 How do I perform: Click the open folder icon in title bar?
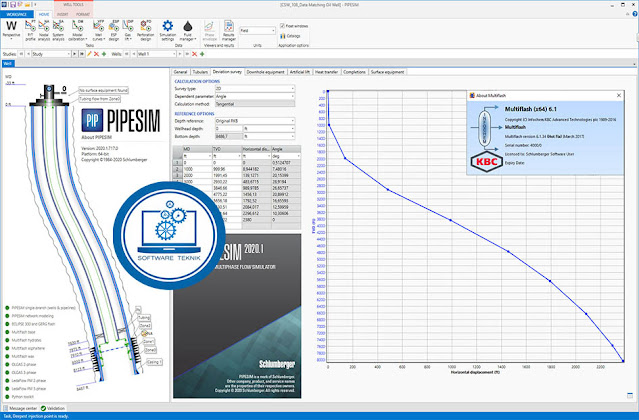(x=27, y=4)
